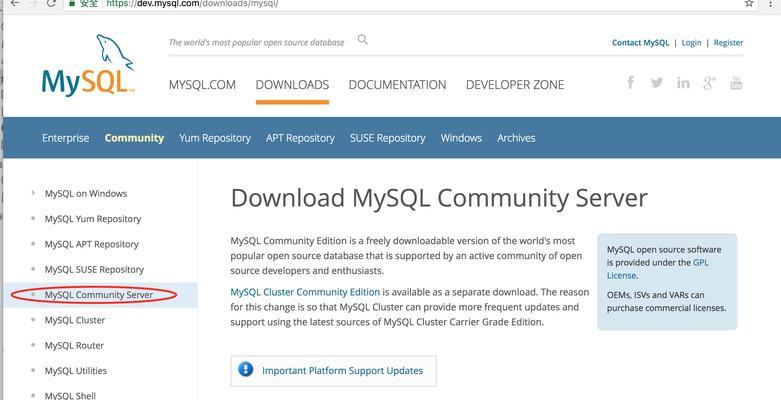Bookmark page with star icon

pos(749,3)
